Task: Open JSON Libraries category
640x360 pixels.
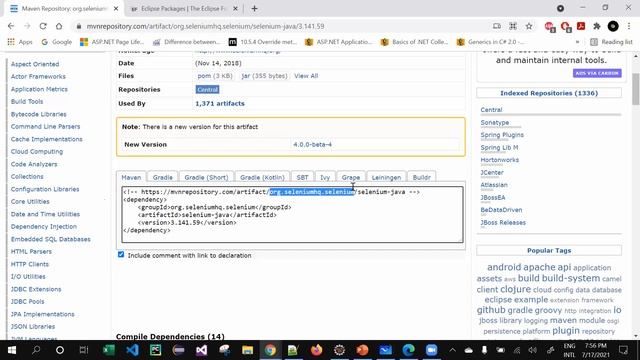Action: point(33,327)
